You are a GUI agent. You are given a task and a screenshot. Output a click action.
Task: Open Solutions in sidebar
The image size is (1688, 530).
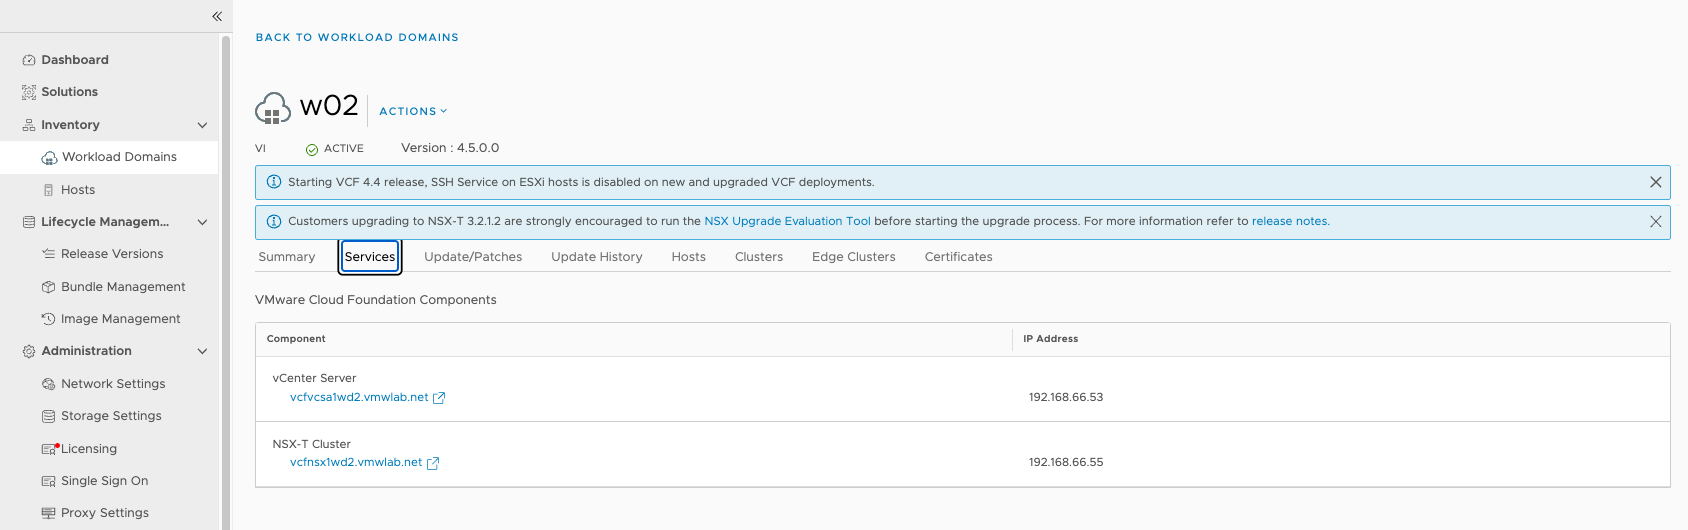click(70, 92)
